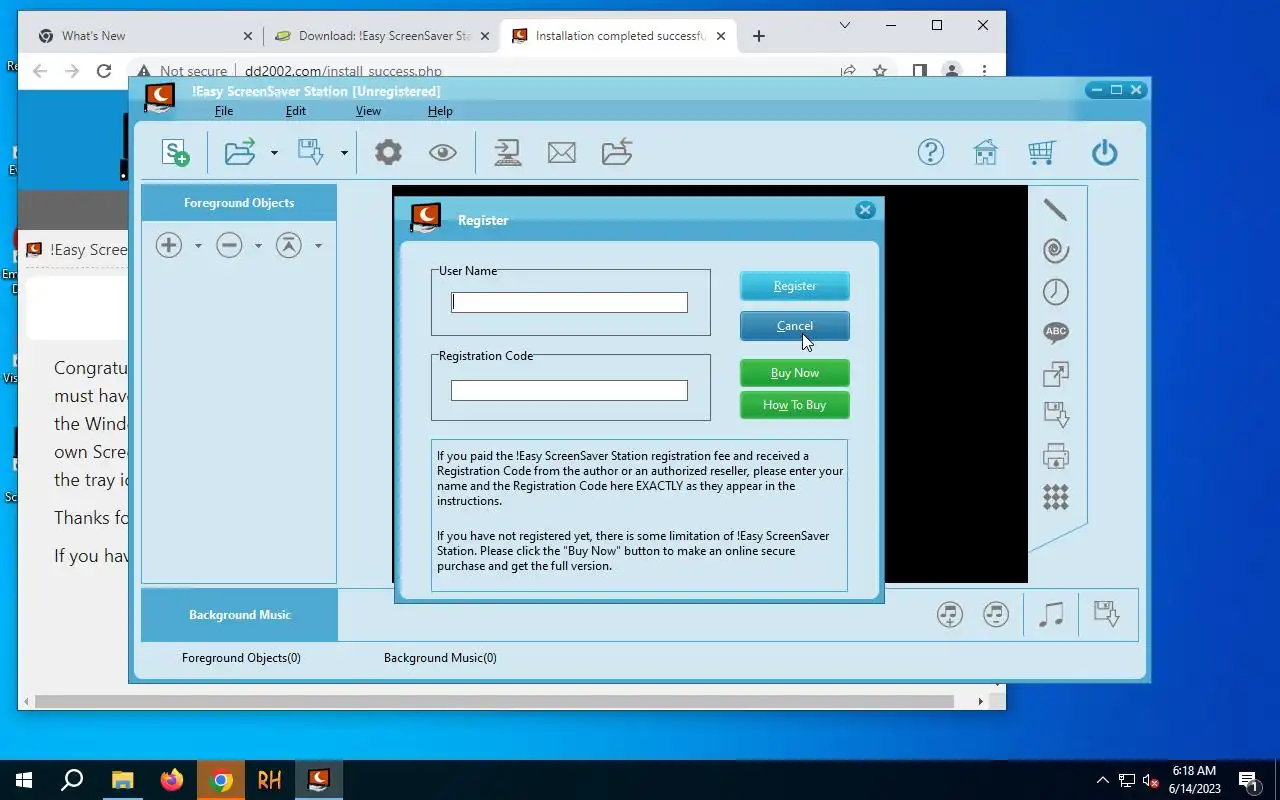Click the notification center icon
Screen dimensions: 1280x800
[1248, 780]
